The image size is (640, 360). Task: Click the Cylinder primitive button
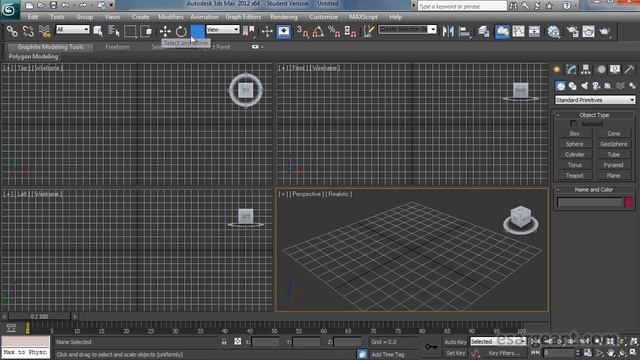coord(574,155)
